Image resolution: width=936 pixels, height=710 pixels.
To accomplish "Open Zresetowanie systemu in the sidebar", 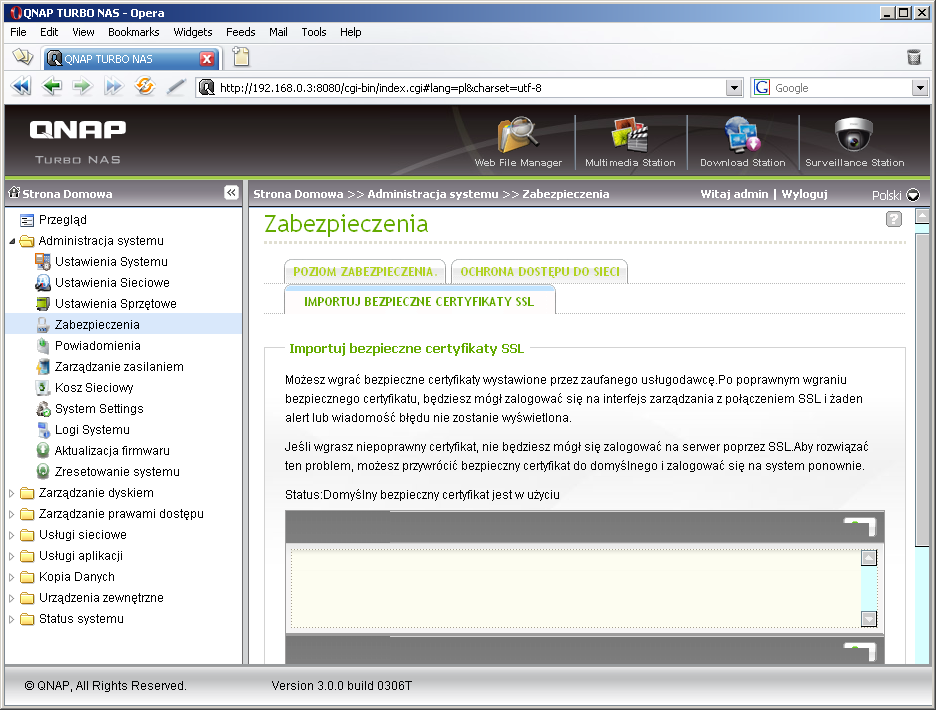I will [x=117, y=472].
